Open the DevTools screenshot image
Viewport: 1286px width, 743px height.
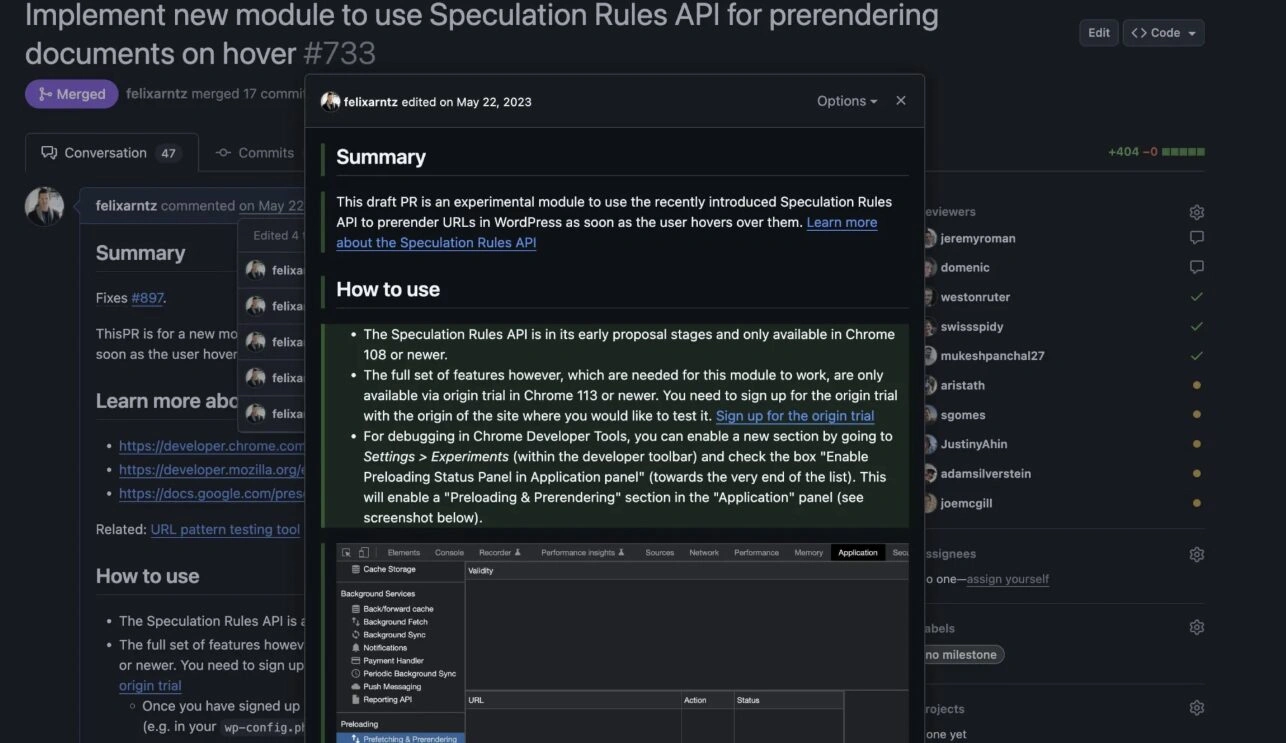pos(622,642)
